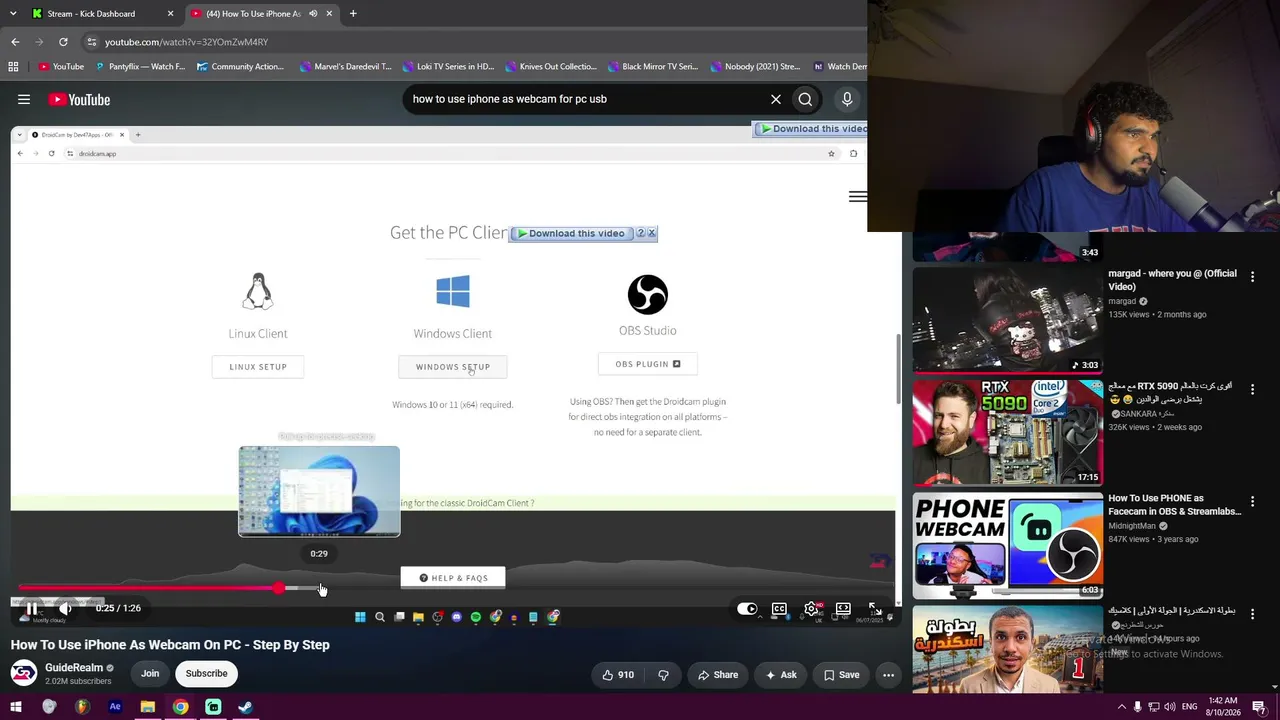
Task: Switch the player to theater mode
Action: [843, 608]
